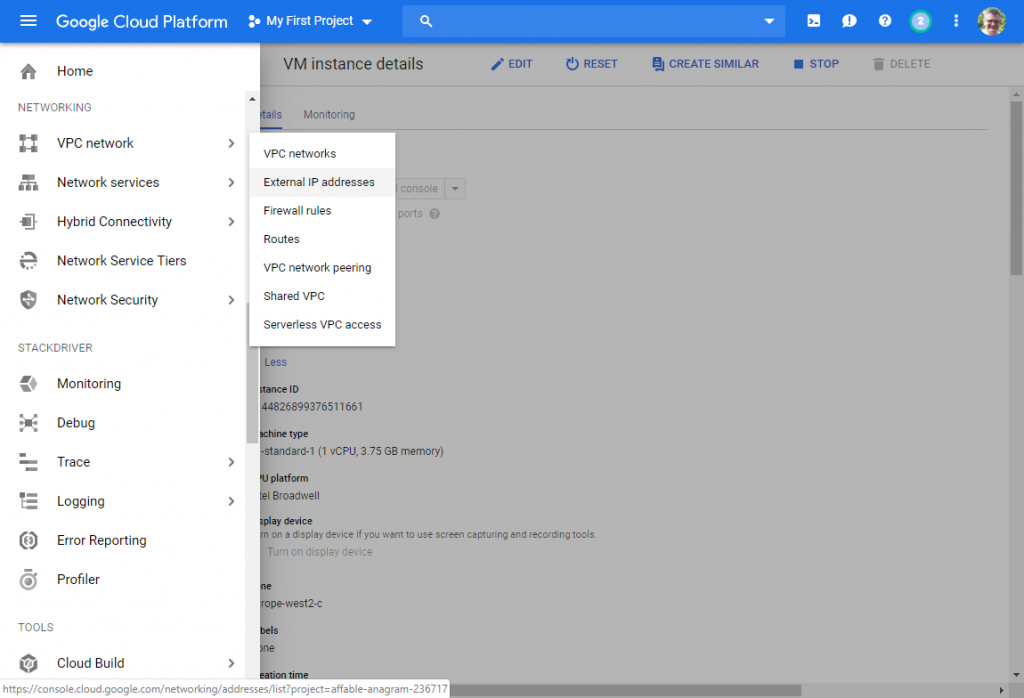Open the three-dot settings menu
Viewport: 1024px width, 698px height.
tap(956, 21)
